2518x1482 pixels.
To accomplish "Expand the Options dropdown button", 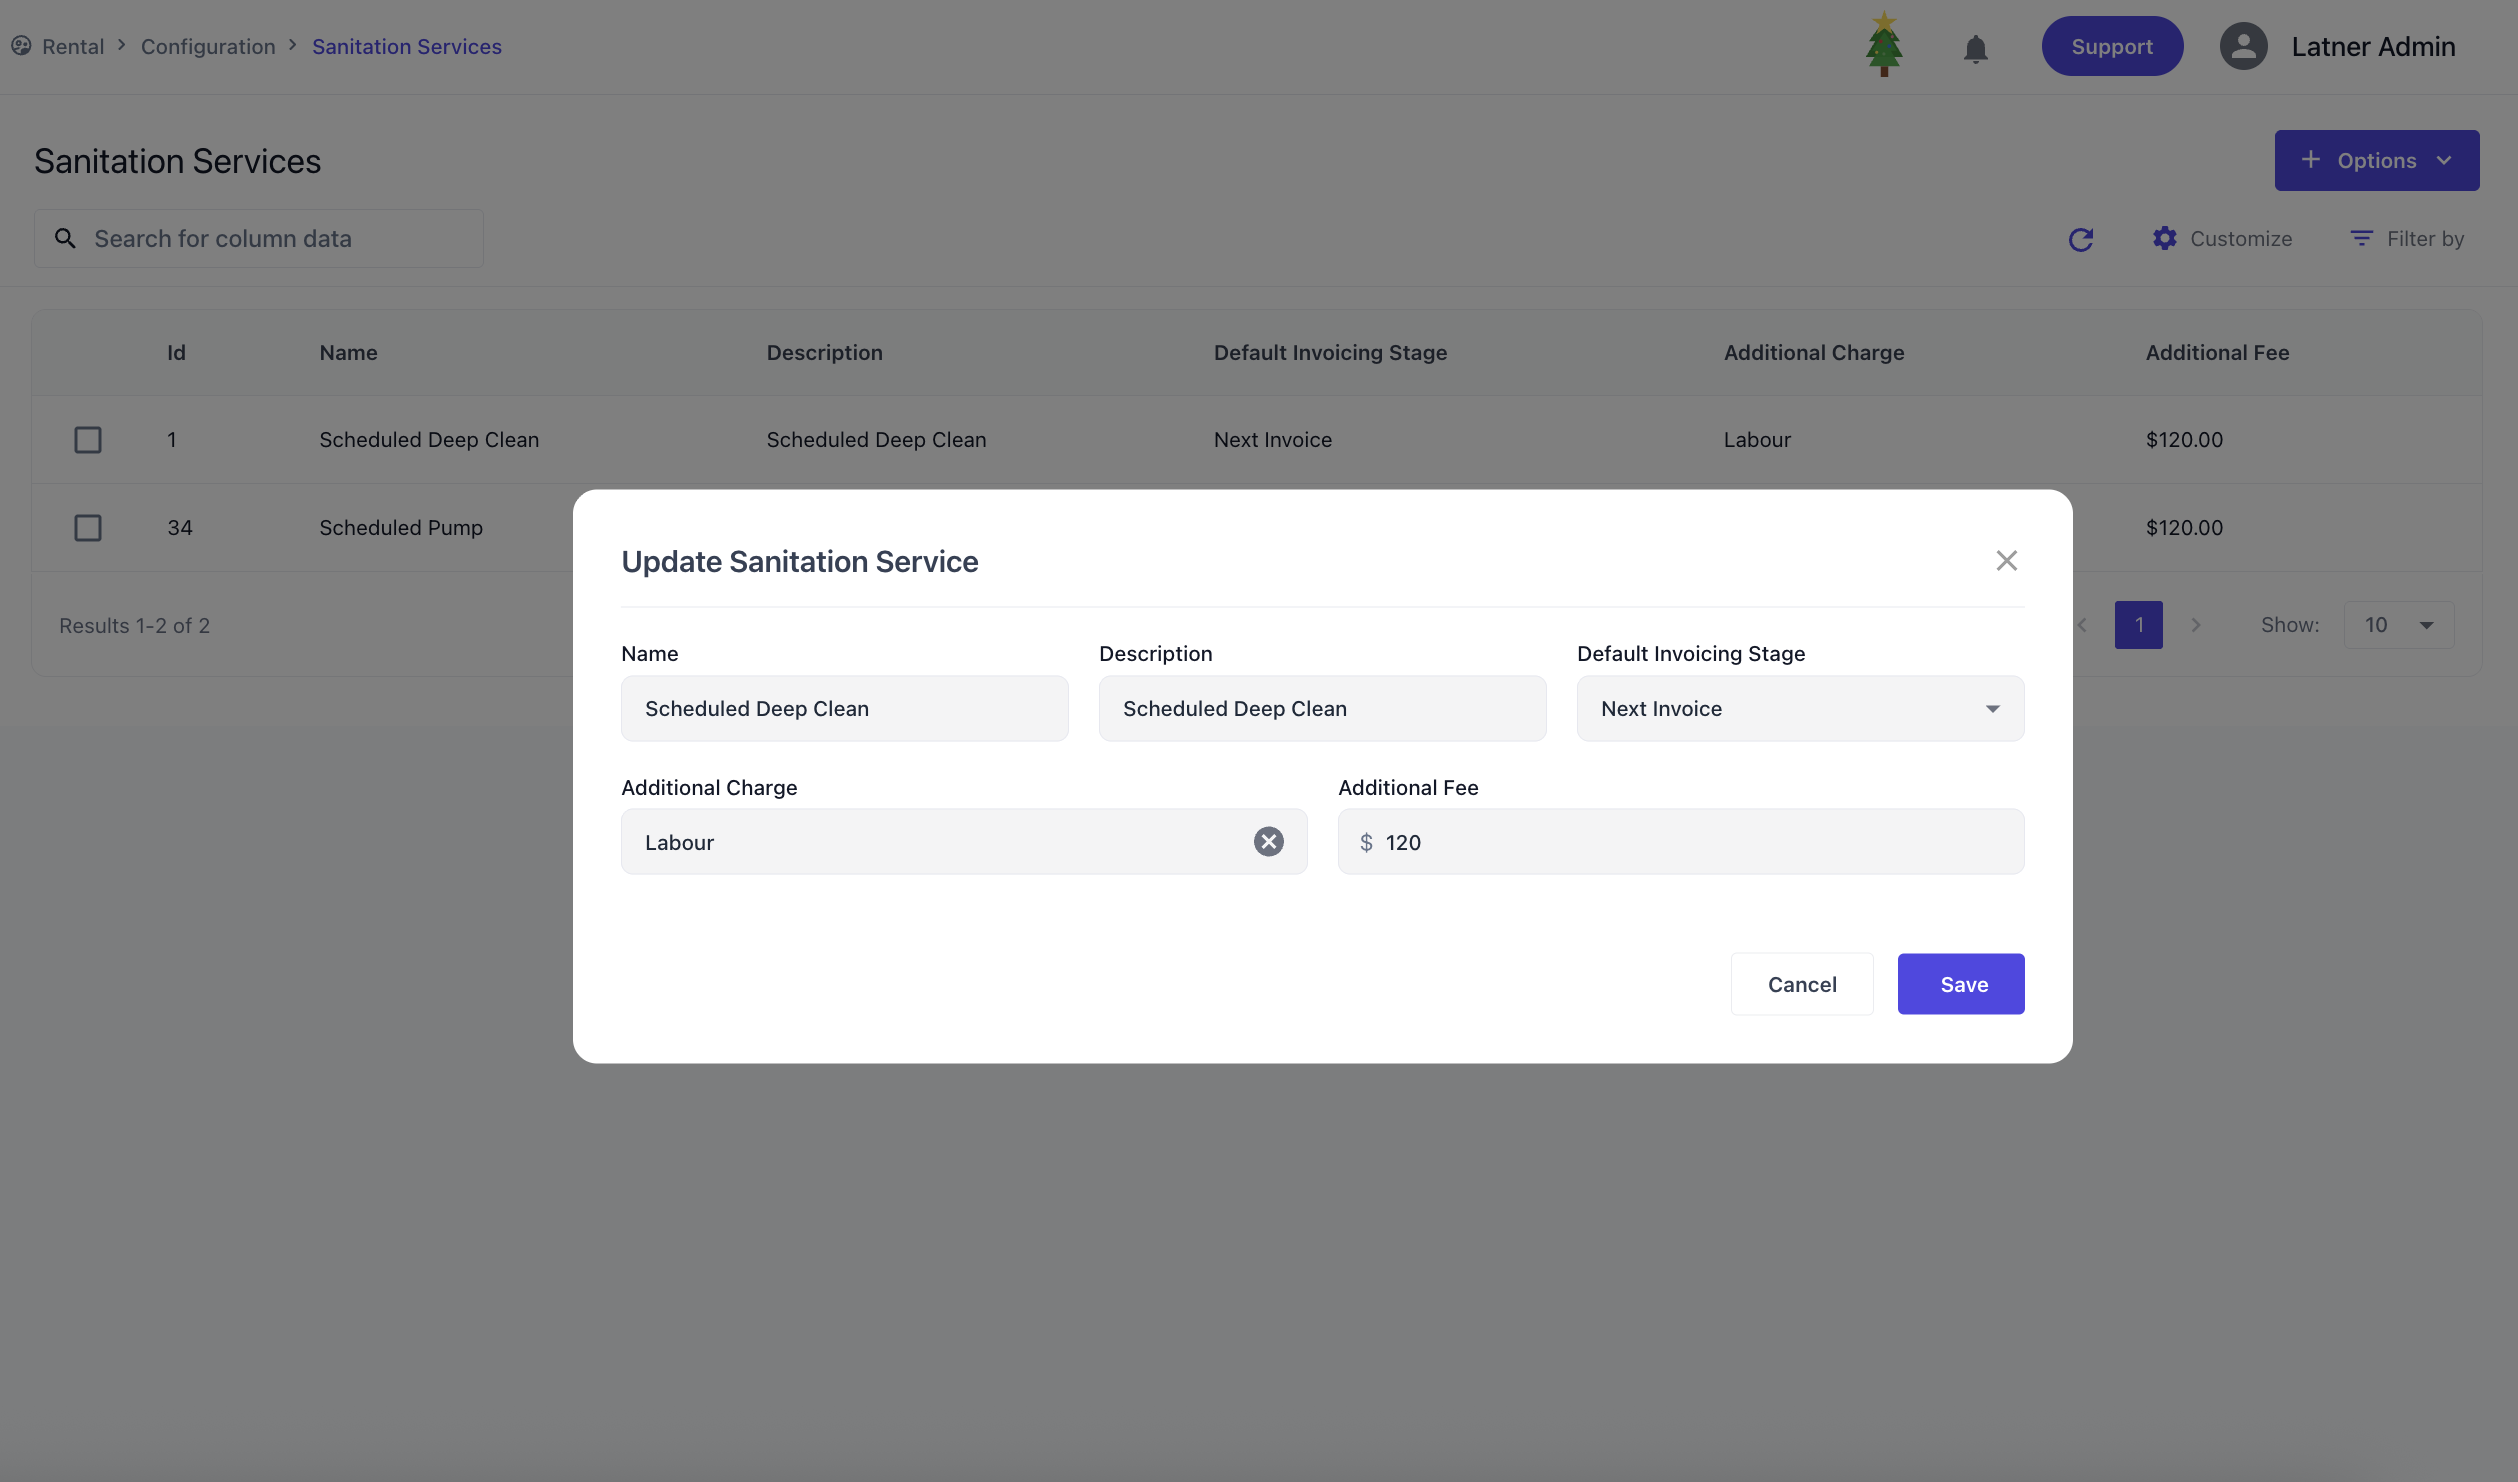I will click(2376, 161).
